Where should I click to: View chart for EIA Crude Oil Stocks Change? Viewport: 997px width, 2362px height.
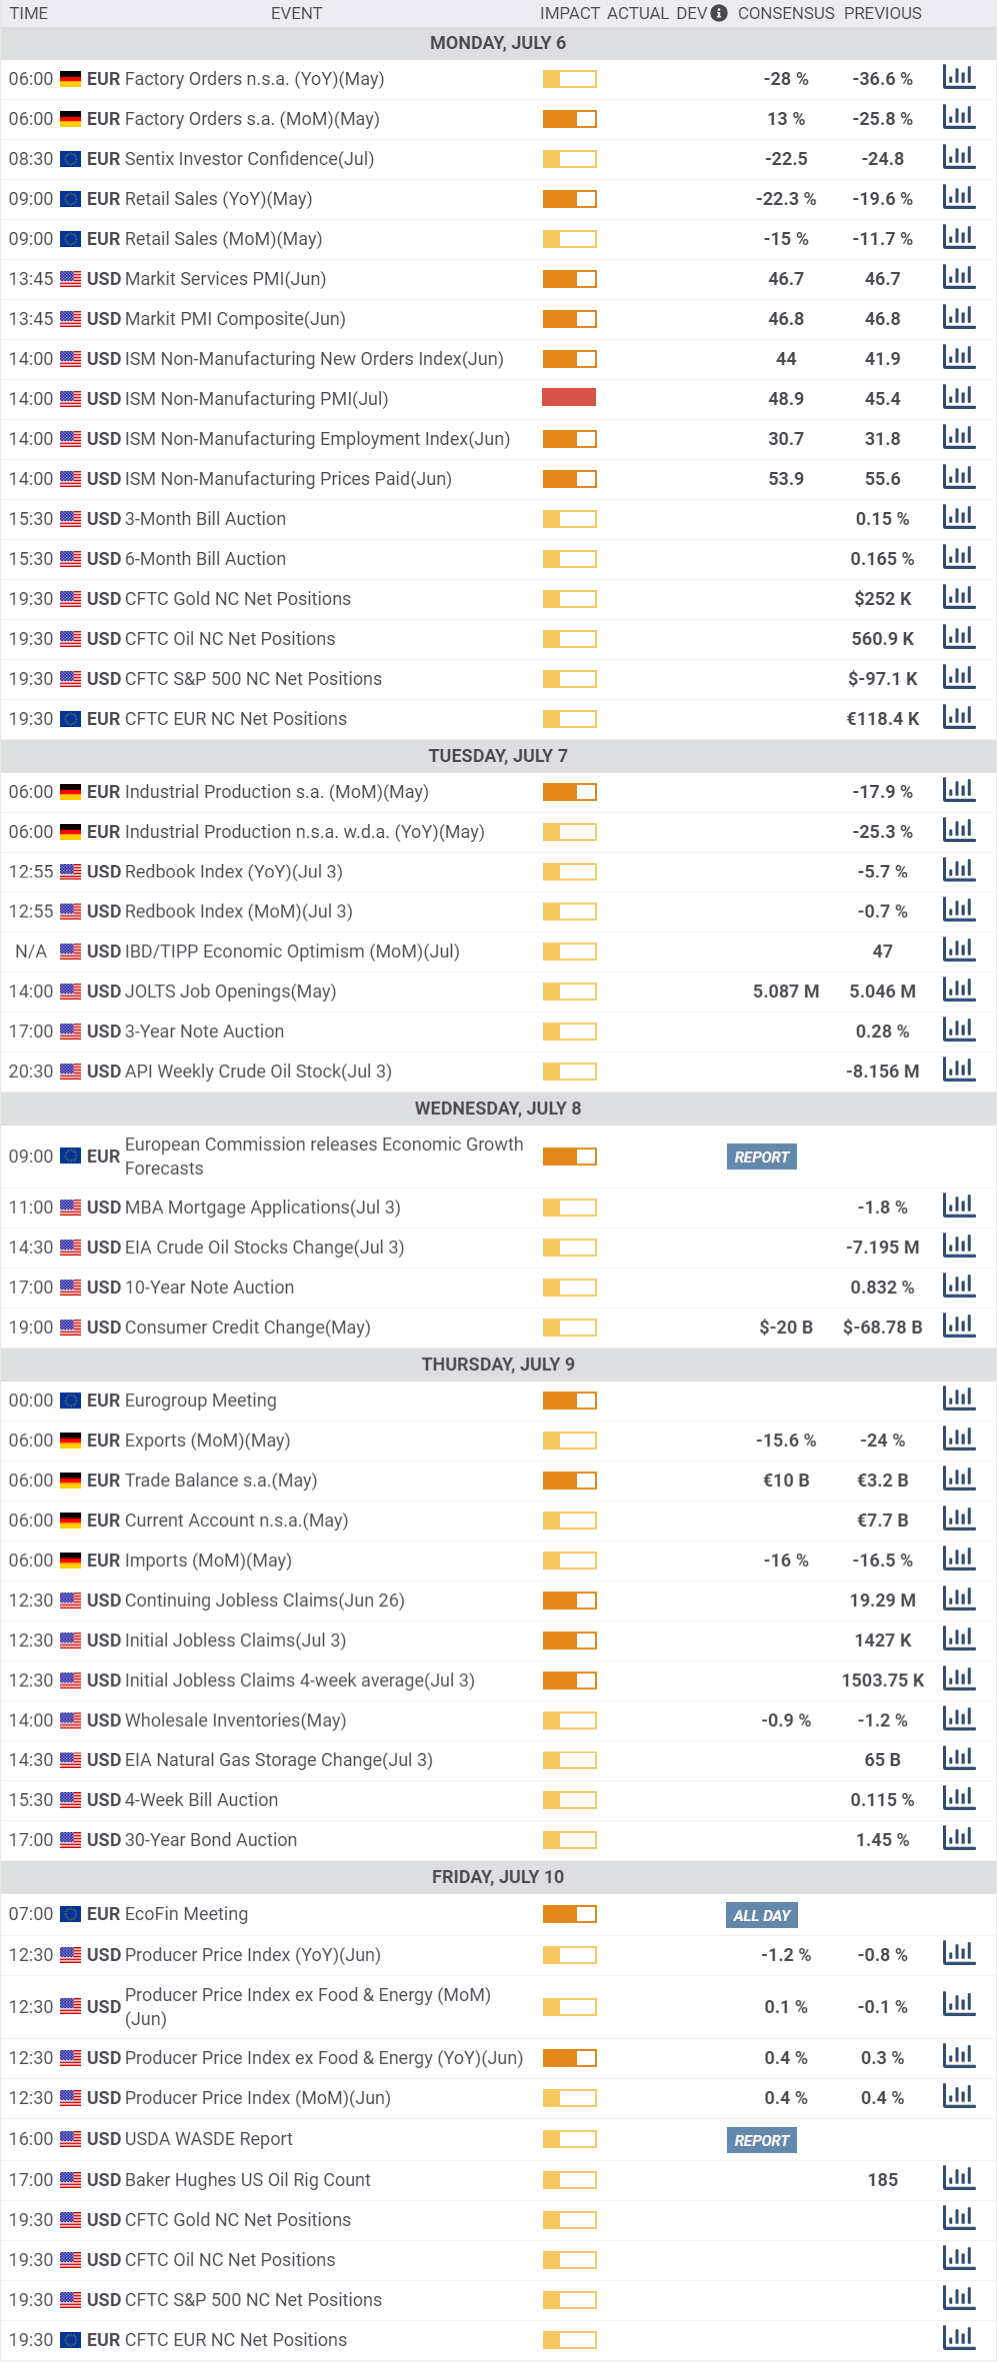[958, 1246]
